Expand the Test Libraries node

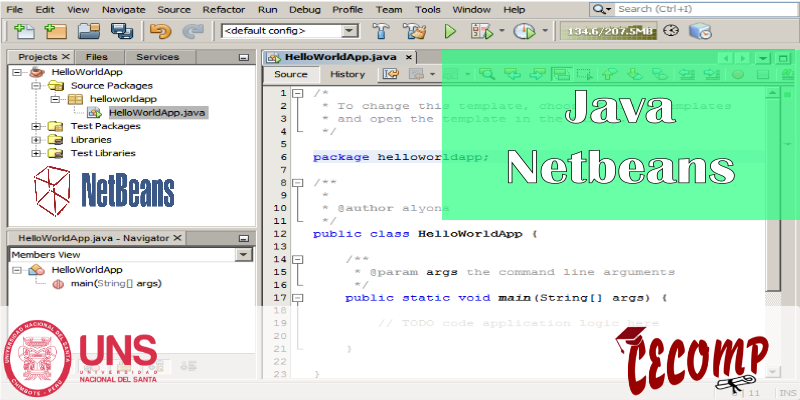coord(36,153)
